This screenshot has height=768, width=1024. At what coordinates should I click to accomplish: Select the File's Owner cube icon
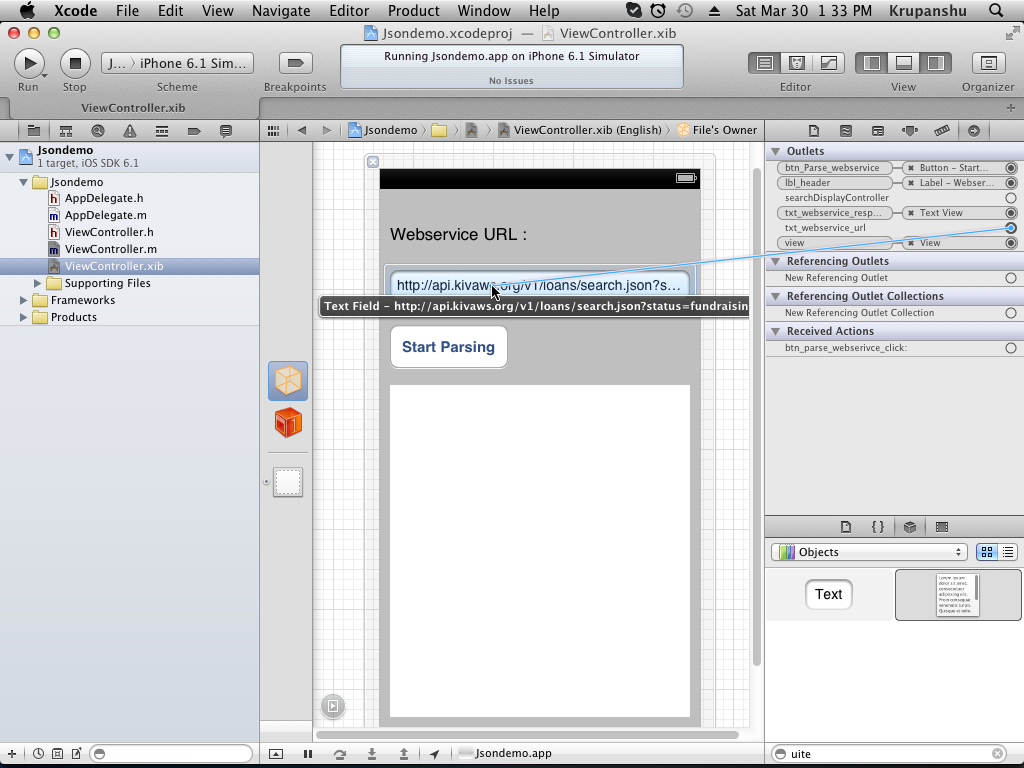tap(288, 381)
